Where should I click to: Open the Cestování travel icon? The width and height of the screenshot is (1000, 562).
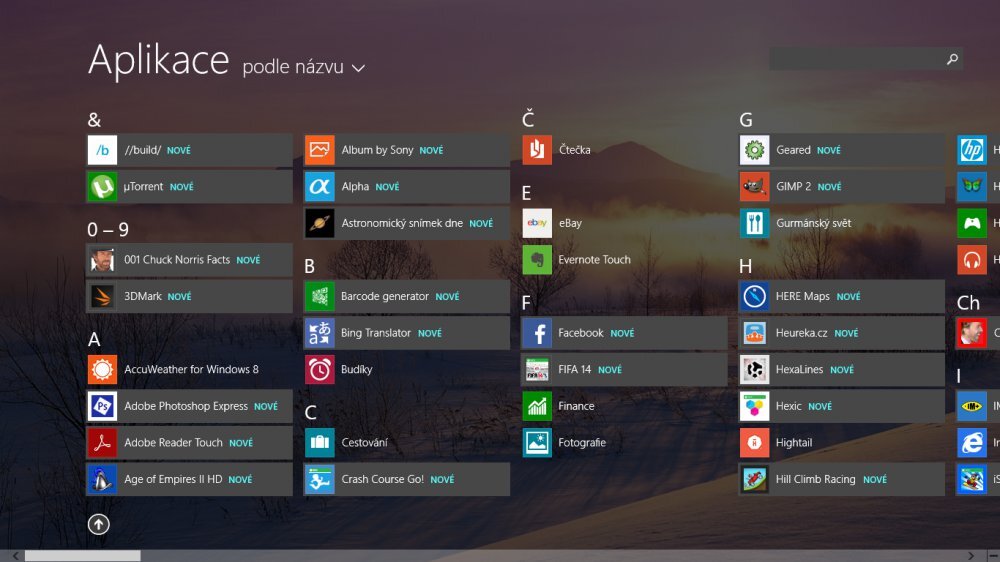320,442
